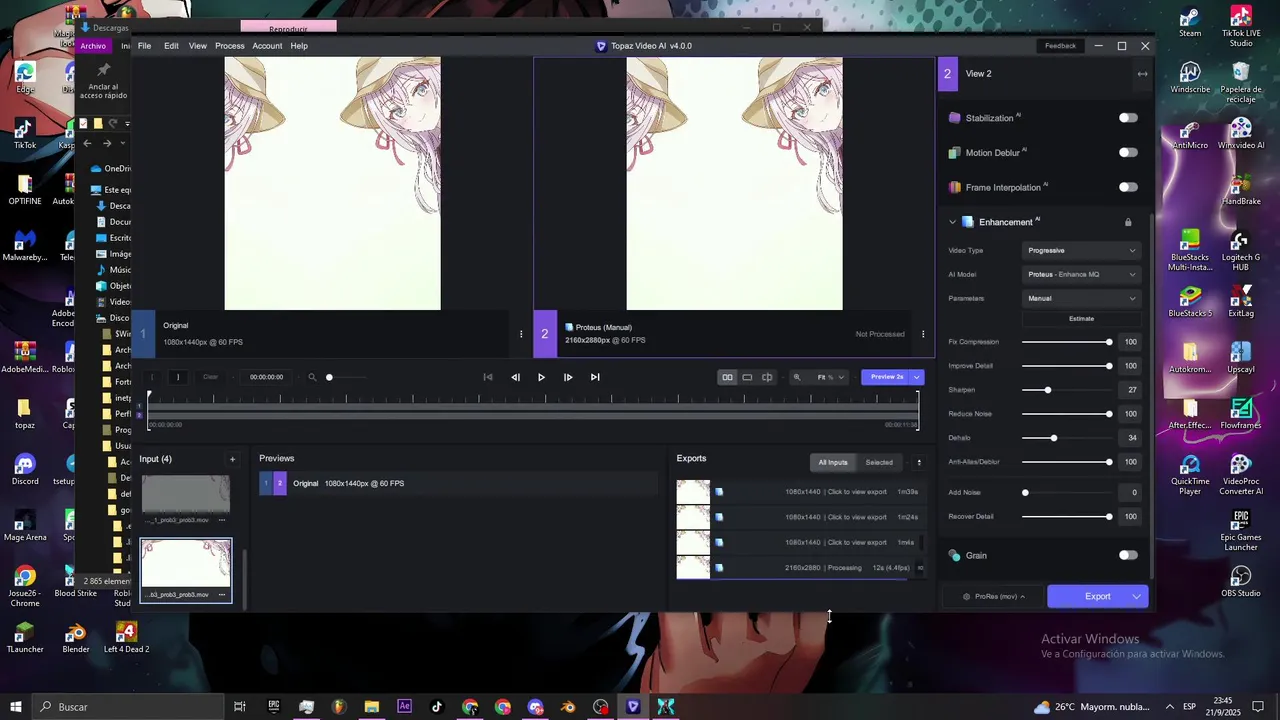1280x720 pixels.
Task: Click the Clear trim button
Action: tap(211, 377)
